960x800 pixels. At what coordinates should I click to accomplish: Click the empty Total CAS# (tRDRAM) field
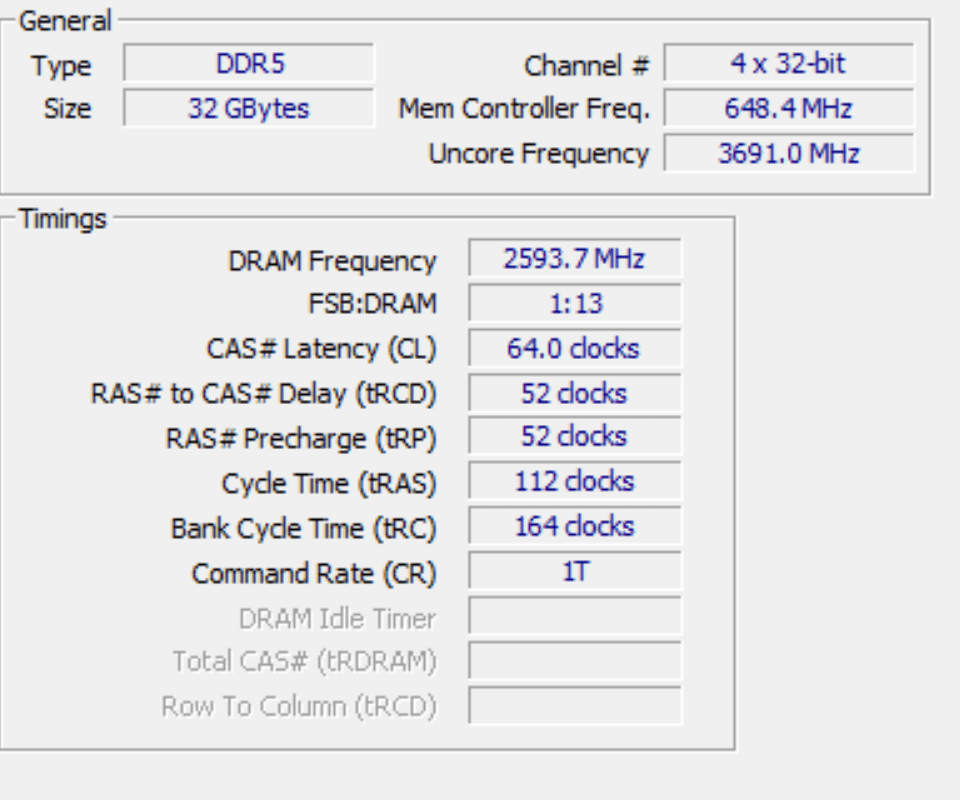point(575,660)
